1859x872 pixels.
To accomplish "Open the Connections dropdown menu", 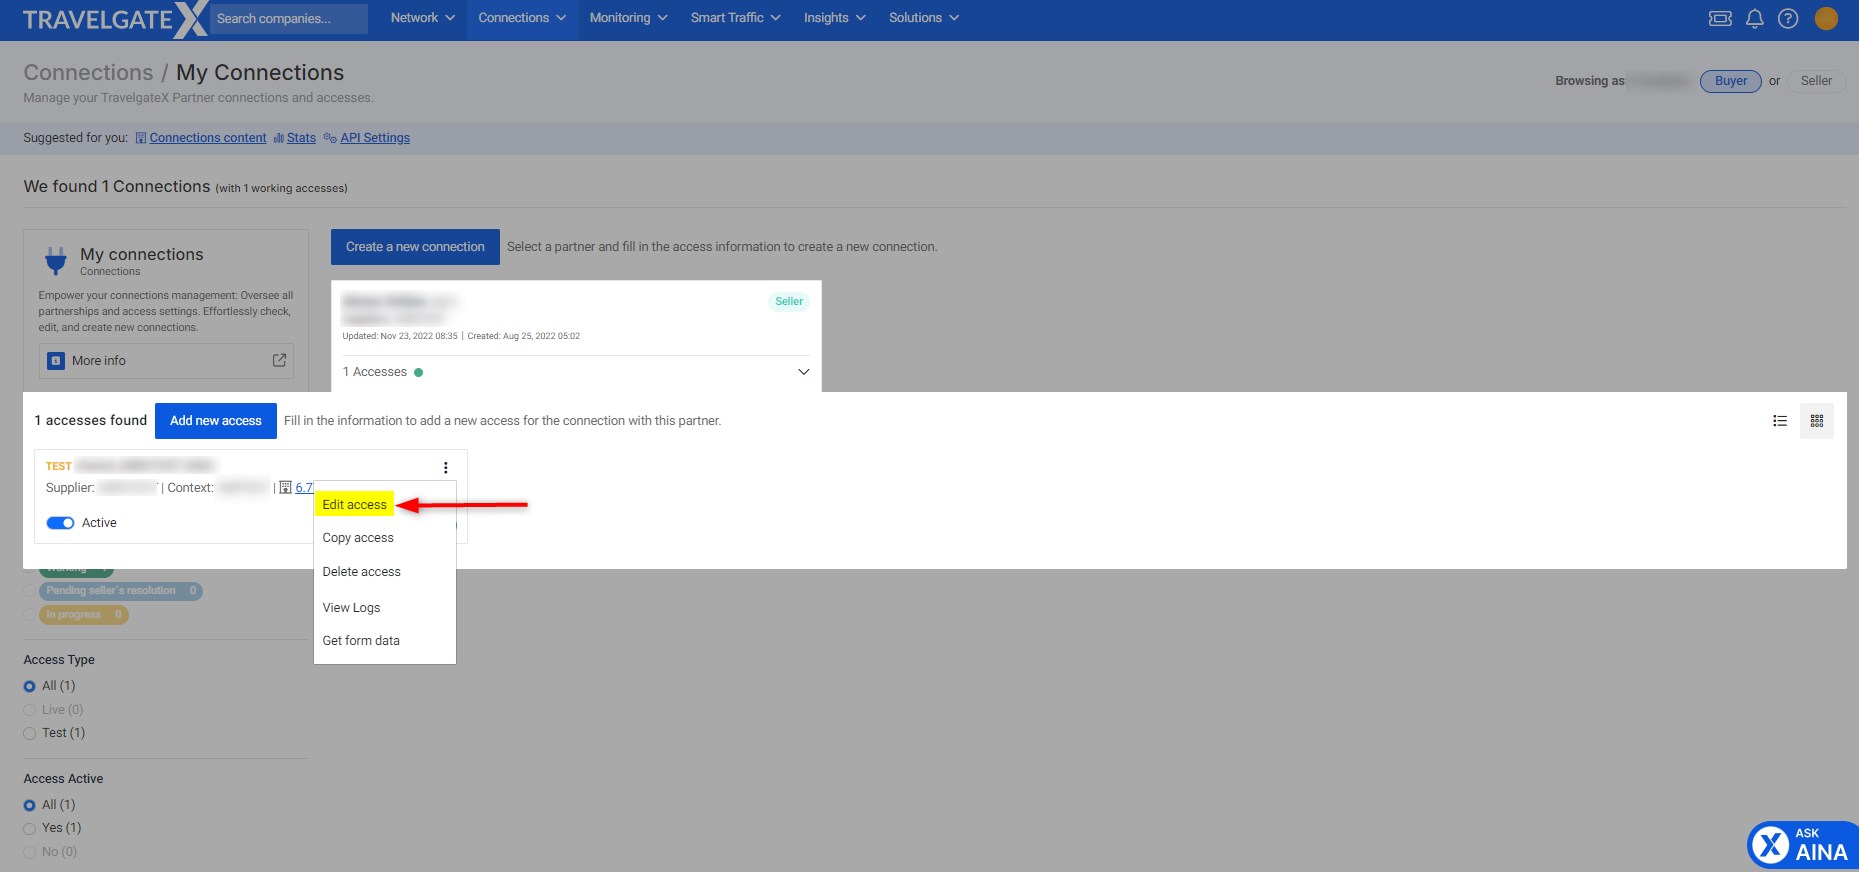I will (522, 18).
